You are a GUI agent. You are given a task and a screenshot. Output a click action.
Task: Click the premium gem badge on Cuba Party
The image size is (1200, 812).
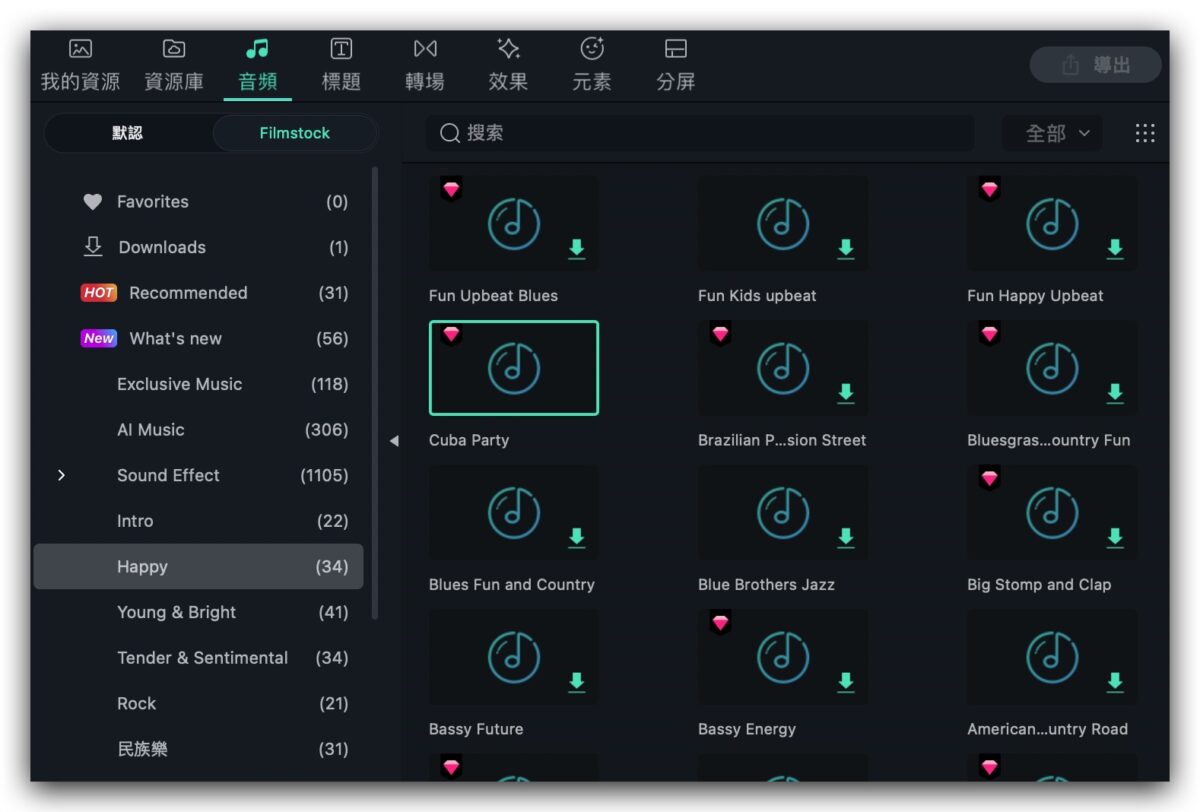tap(451, 334)
